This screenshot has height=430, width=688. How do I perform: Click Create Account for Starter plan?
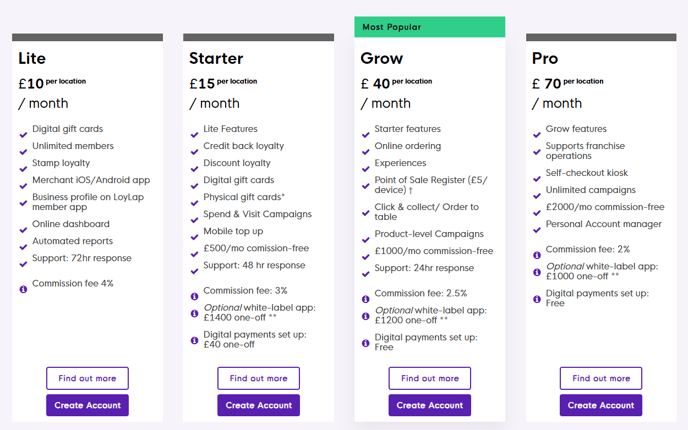pos(258,405)
